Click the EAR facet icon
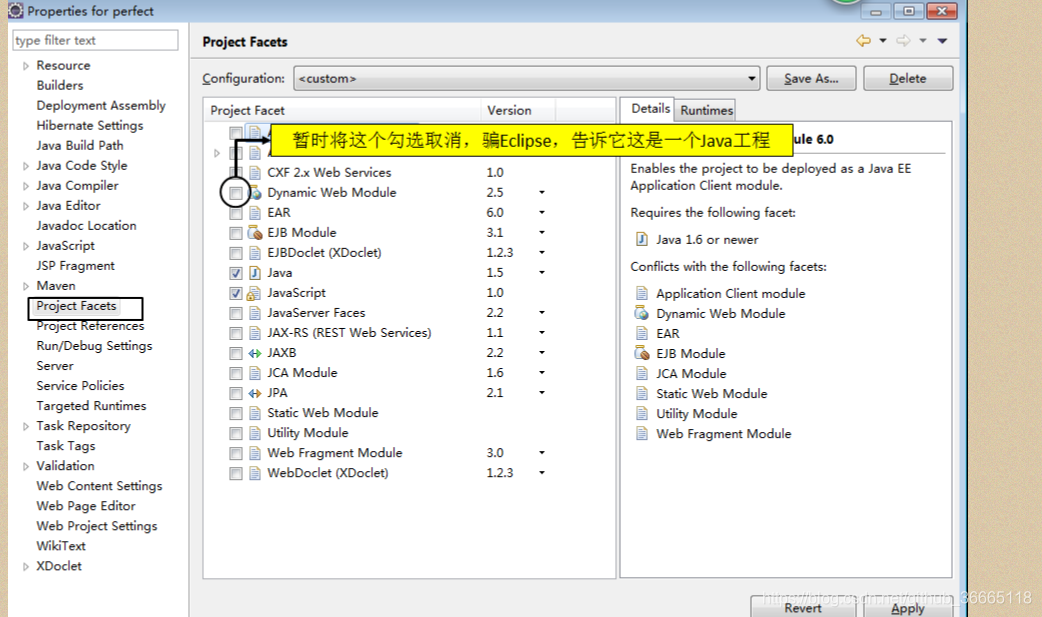The height and width of the screenshot is (617, 1042). coord(255,213)
